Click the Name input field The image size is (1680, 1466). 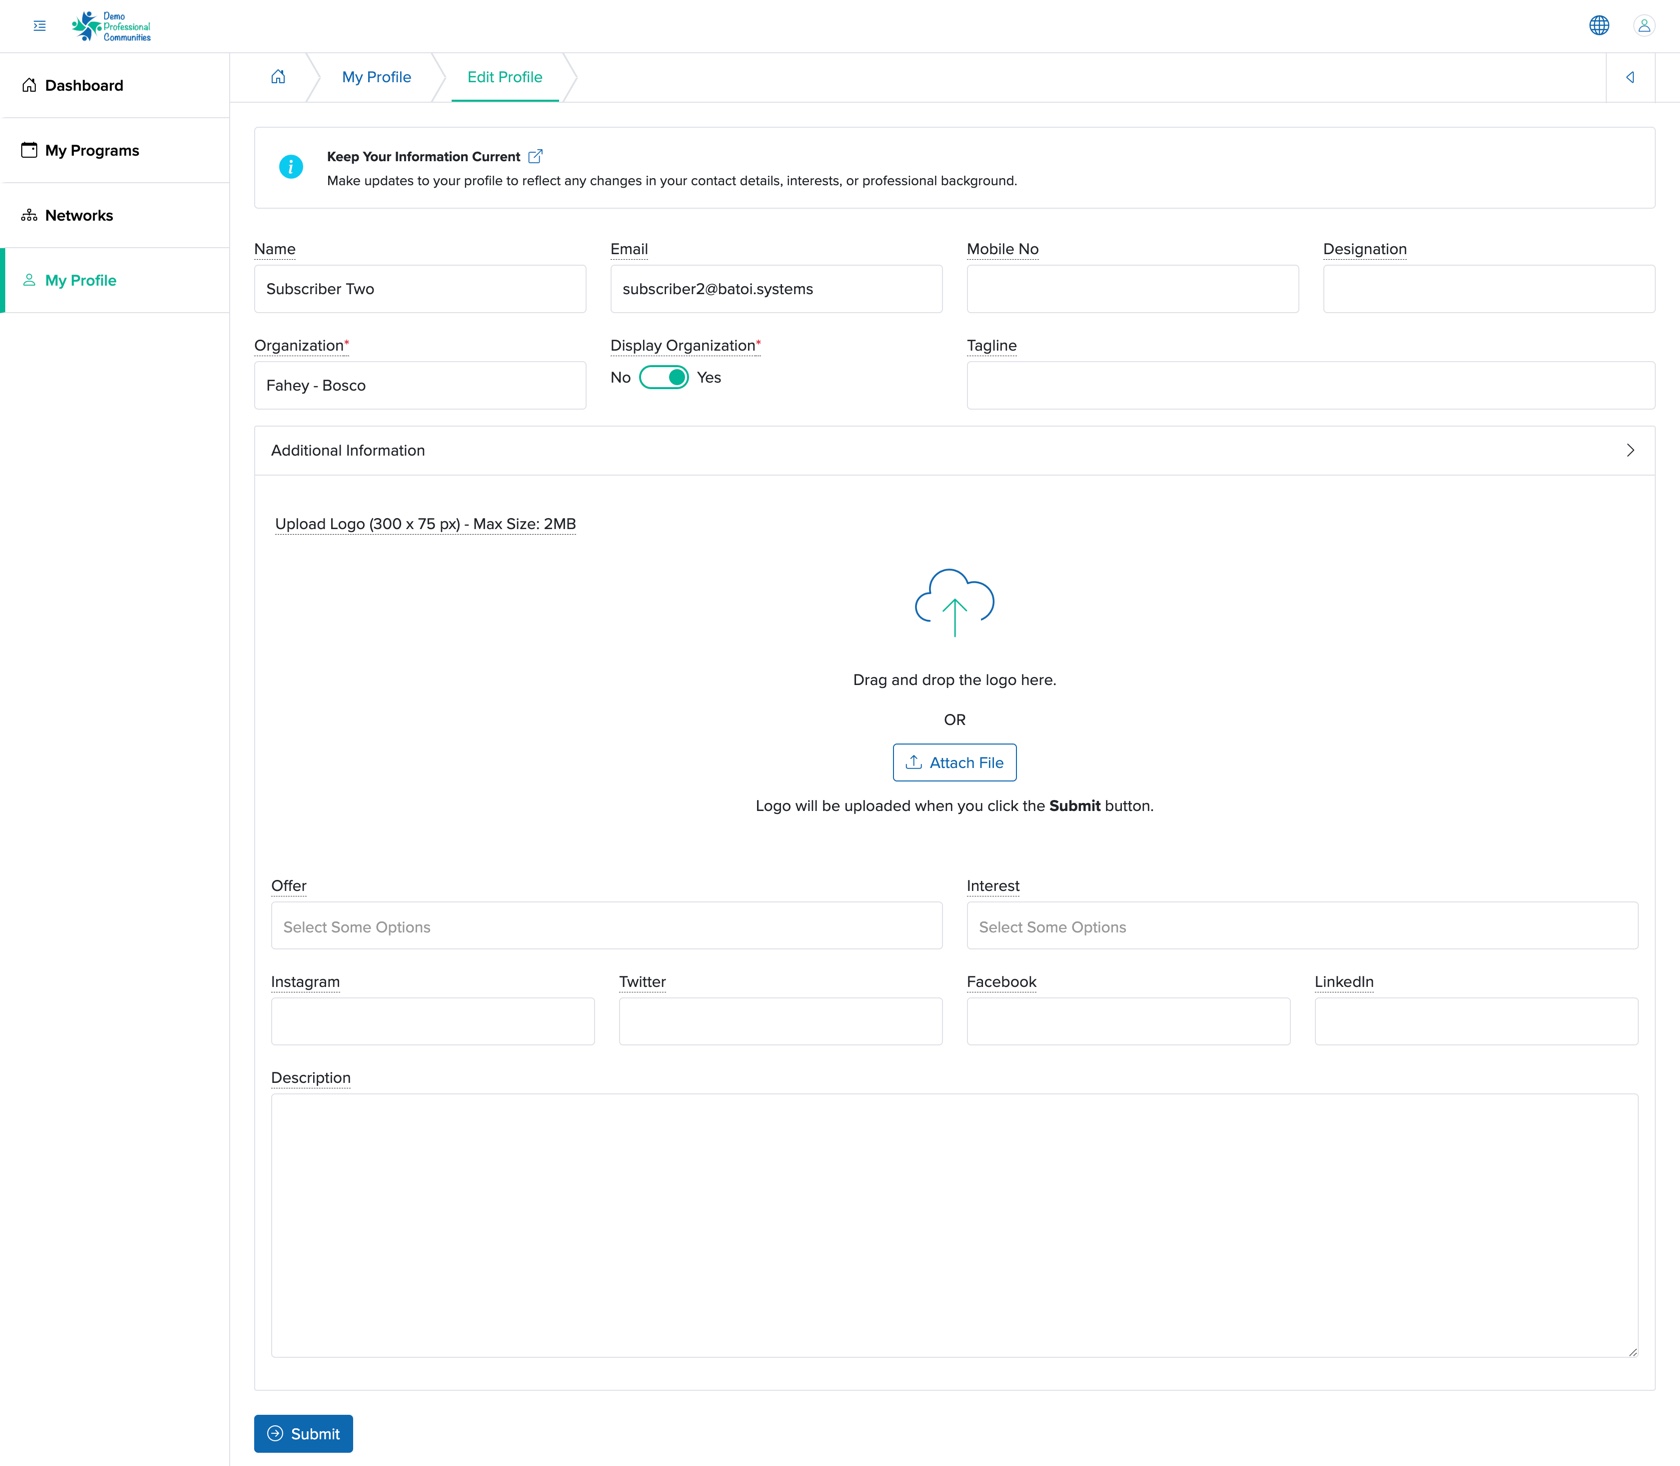coord(420,289)
